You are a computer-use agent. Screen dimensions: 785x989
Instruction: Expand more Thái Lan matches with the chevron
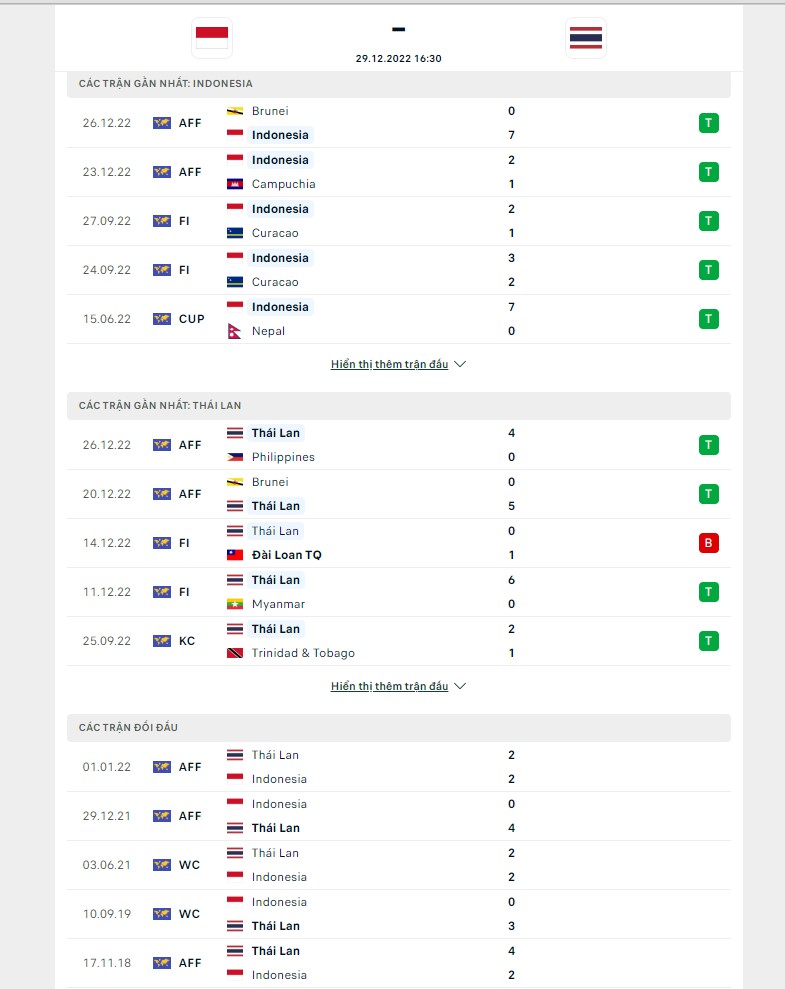[x=460, y=687]
